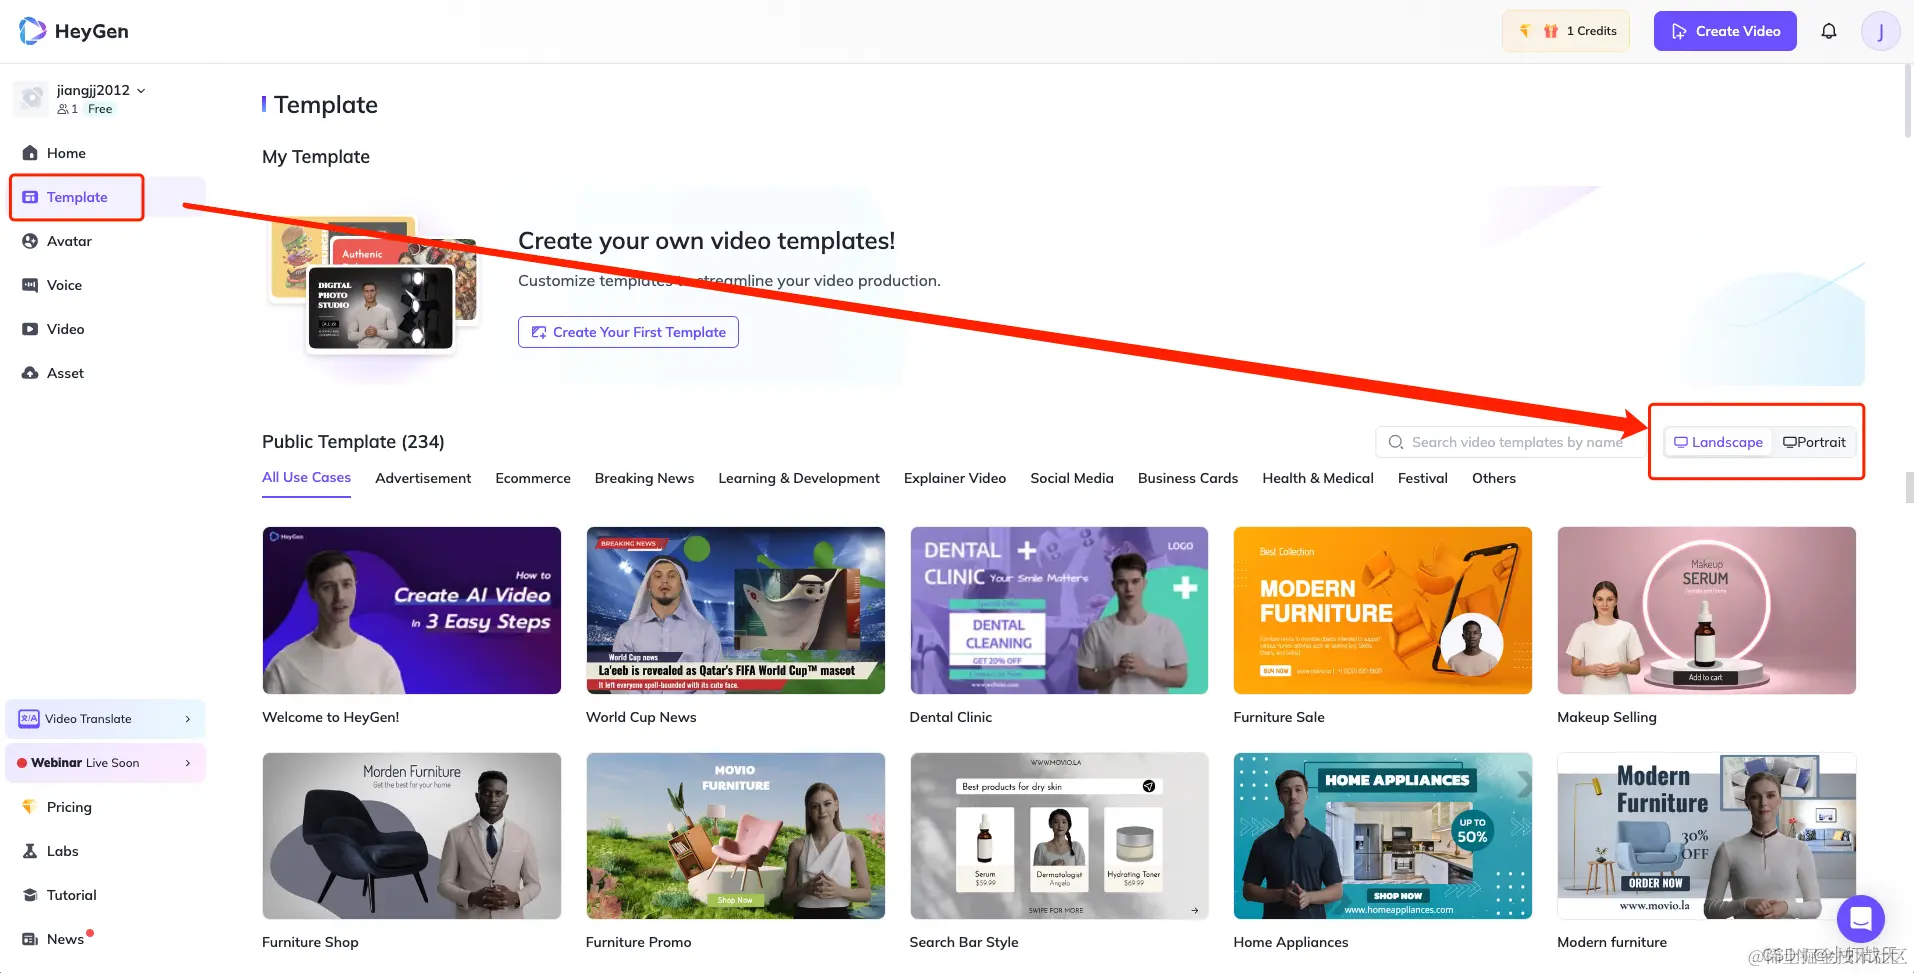This screenshot has width=1914, height=973.
Task: Expand the jiangjj2012 workspace dropdown
Action: [141, 90]
